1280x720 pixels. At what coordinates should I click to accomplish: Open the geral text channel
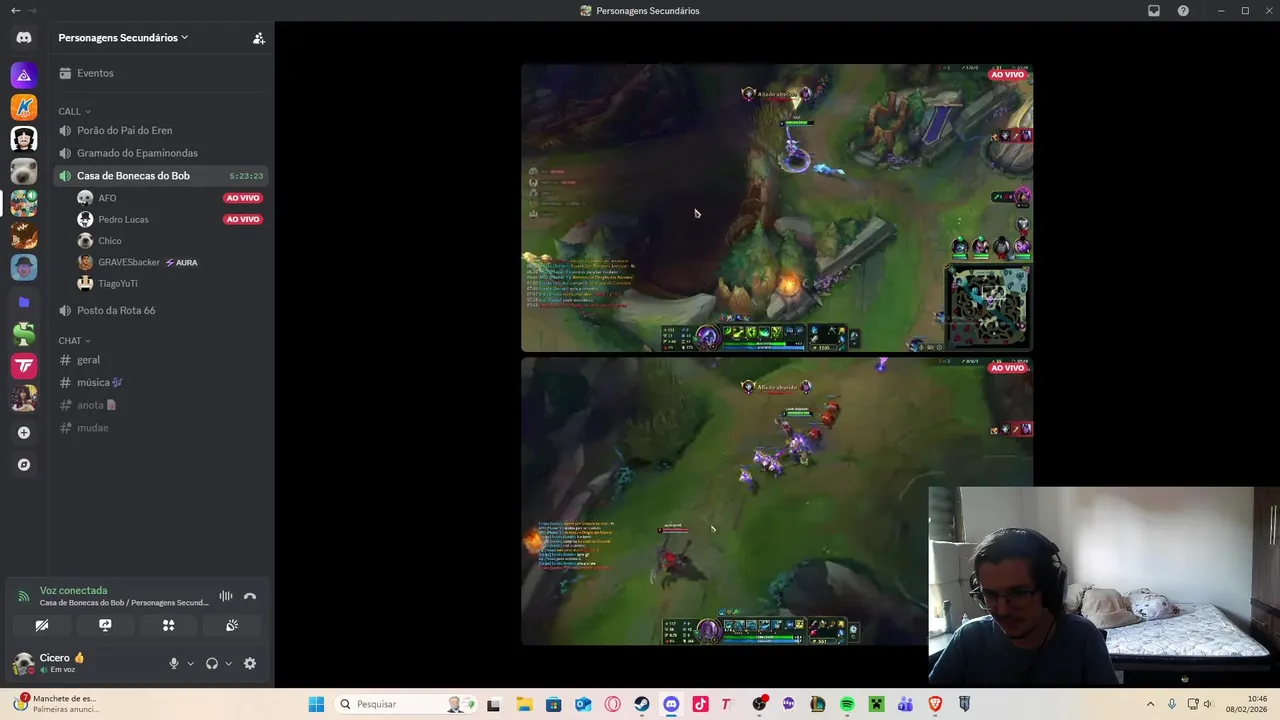[x=160, y=360]
